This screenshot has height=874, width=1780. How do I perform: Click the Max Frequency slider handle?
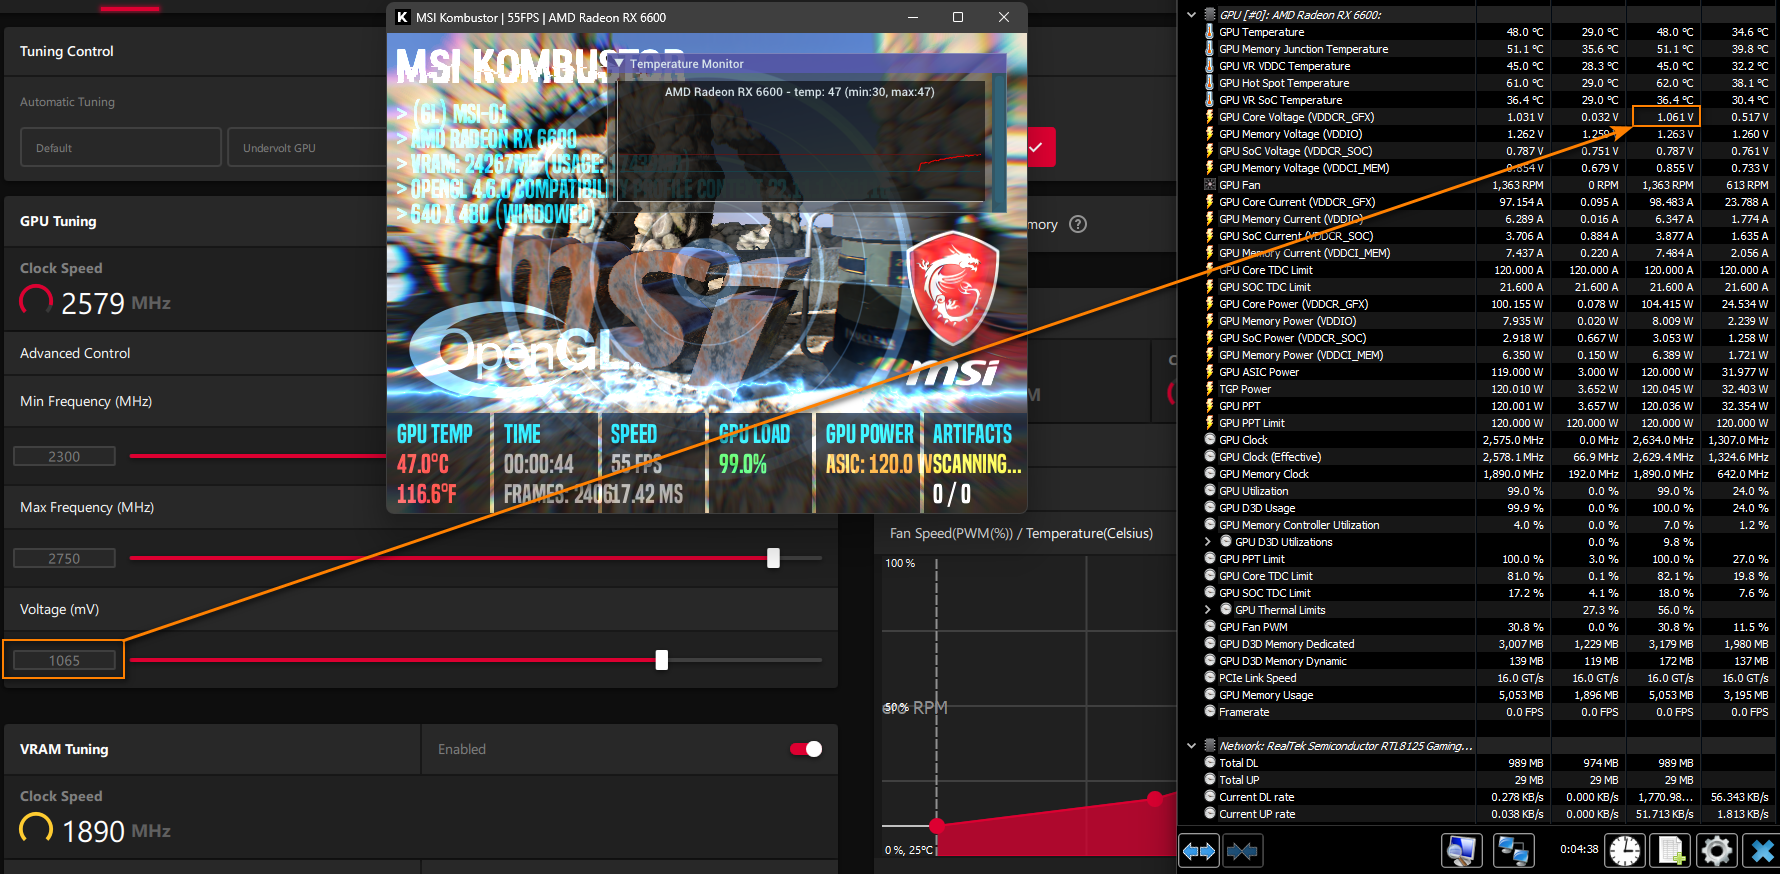pyautogui.click(x=773, y=558)
